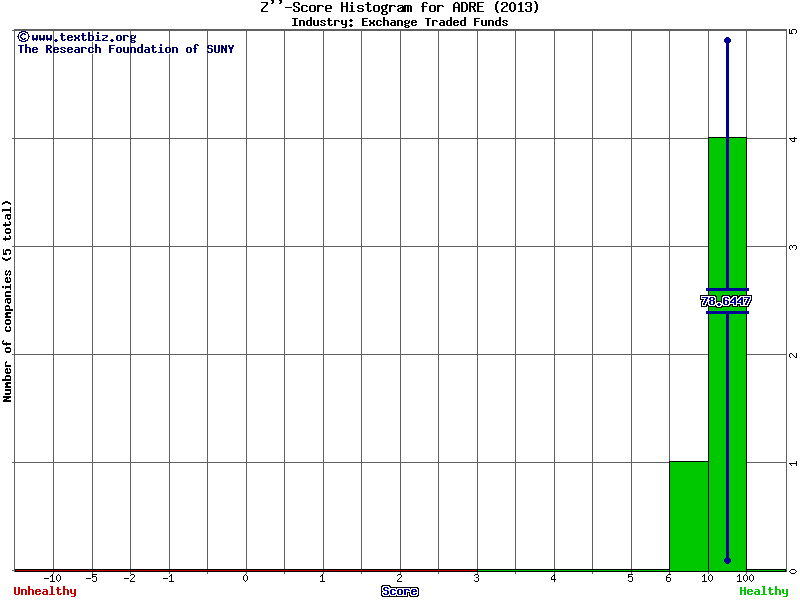Click The Research Foundation of SUNY text
Viewport: 800px width, 600px height.
tap(126, 49)
